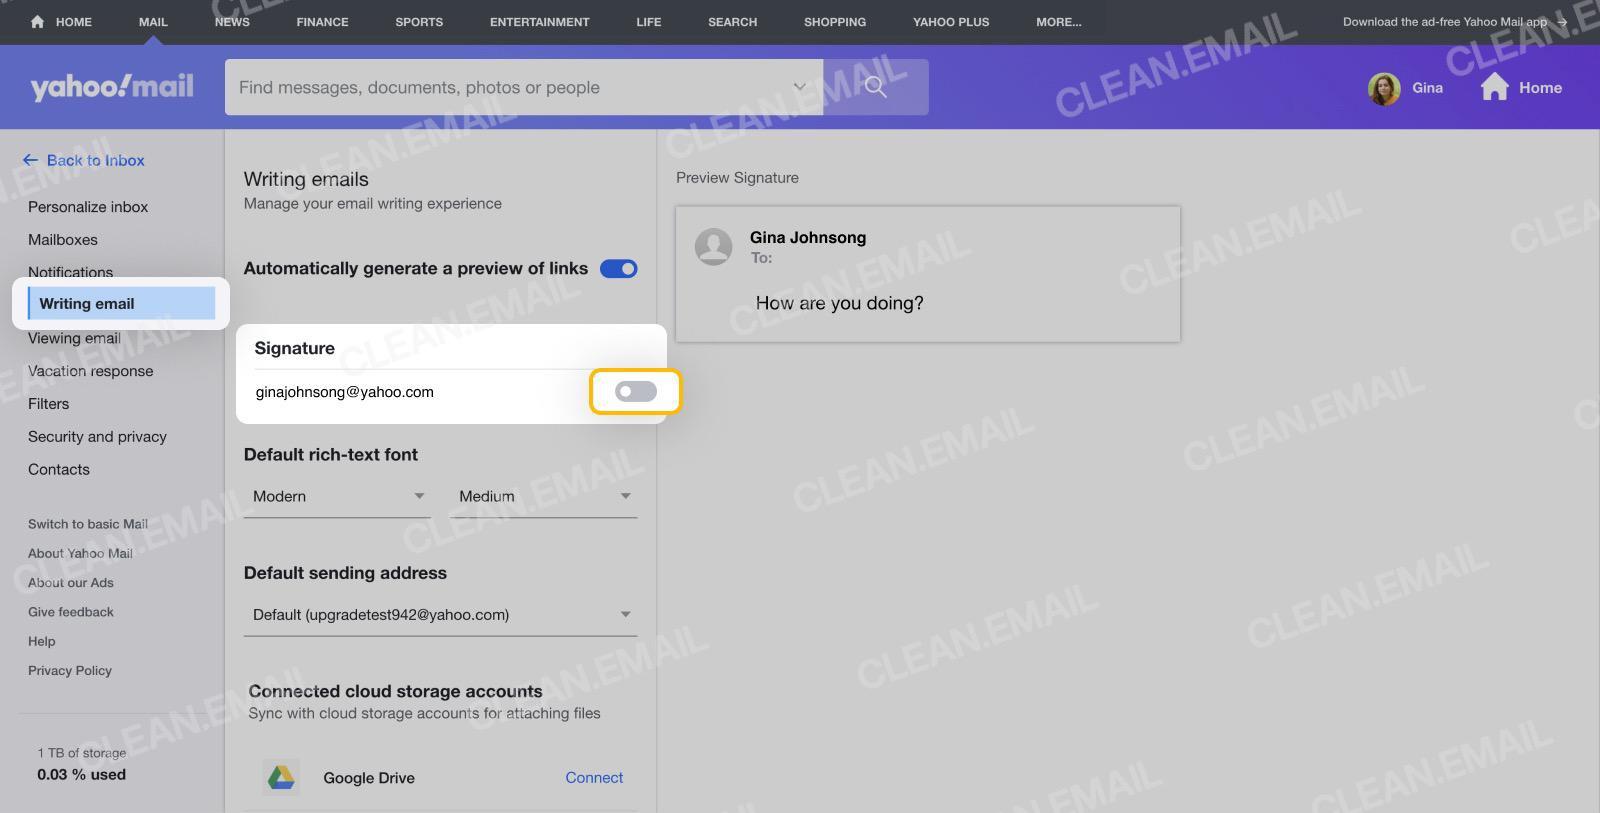The width and height of the screenshot is (1600, 813).
Task: Click the Home text link in top bar
Action: (x=73, y=22)
